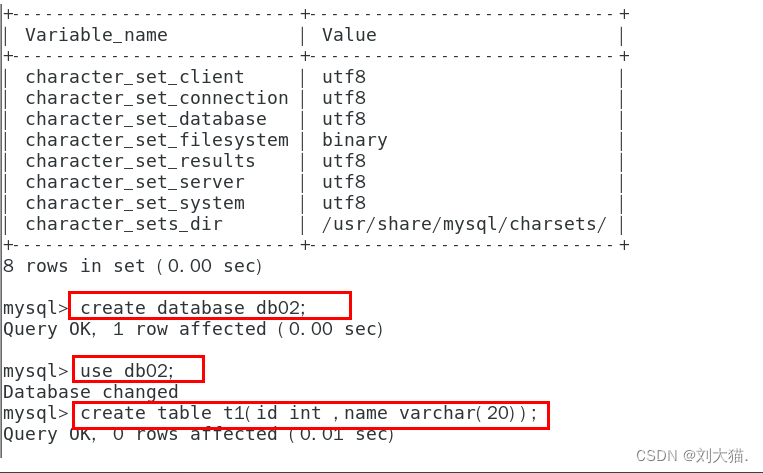Click the character_set_filesystem variable name
The width and height of the screenshot is (763, 473).
coord(156,140)
